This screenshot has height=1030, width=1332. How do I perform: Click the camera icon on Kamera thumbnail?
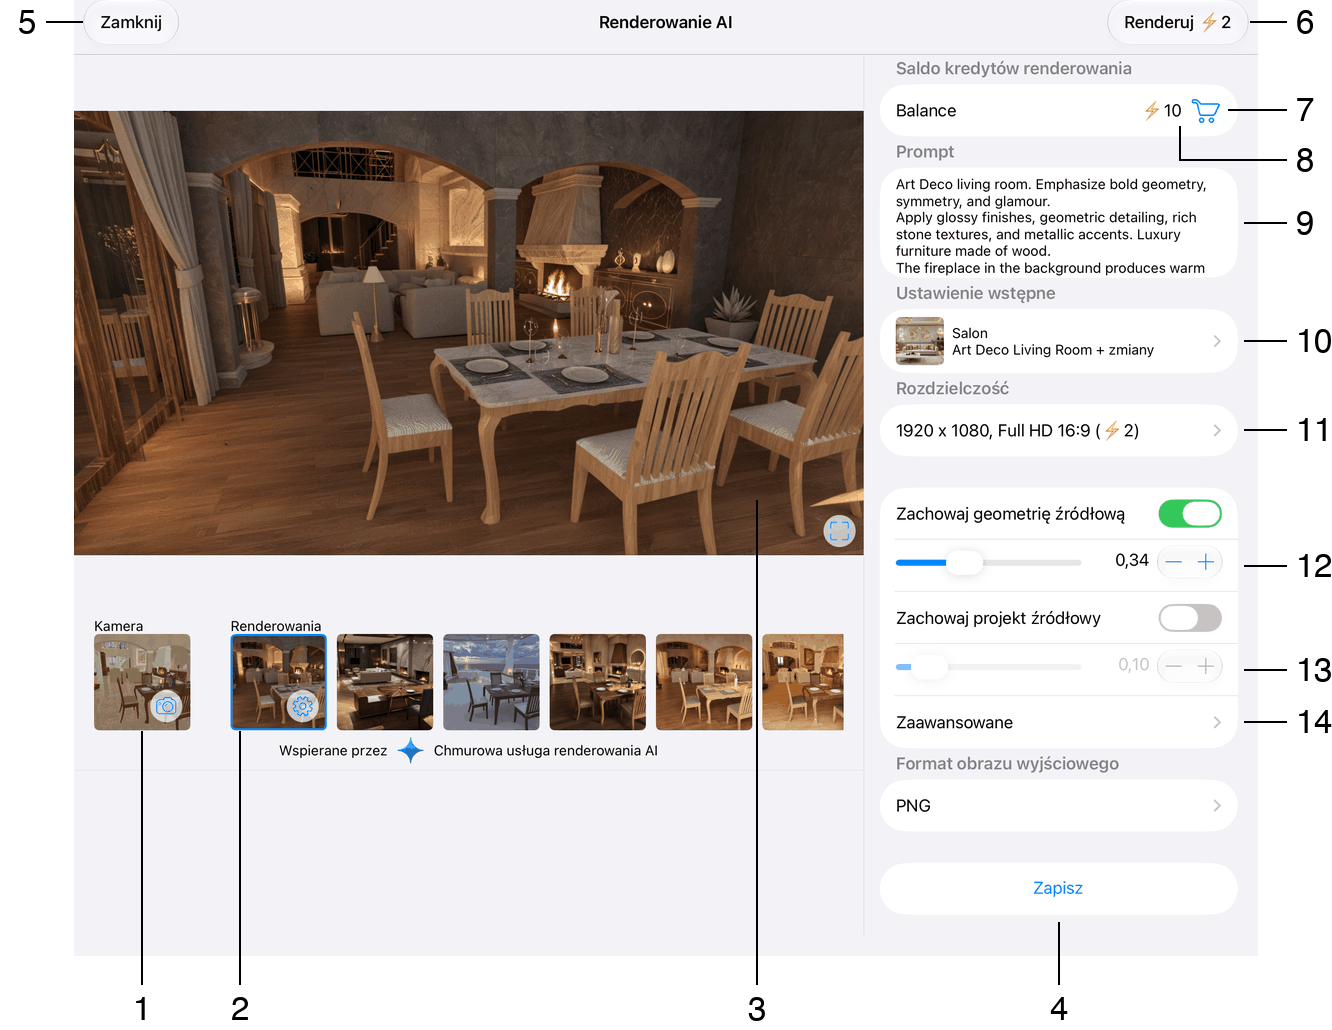(166, 706)
